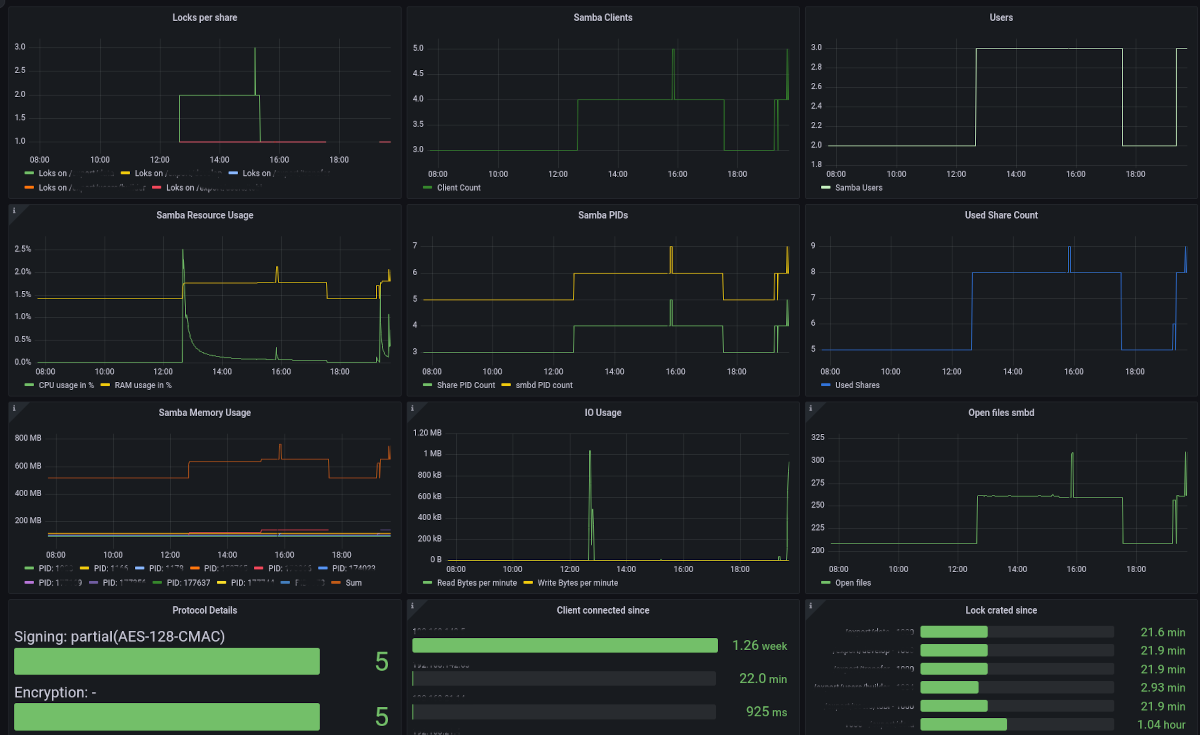Image resolution: width=1200 pixels, height=735 pixels.
Task: Toggle the Open files legend series
Action: point(853,582)
